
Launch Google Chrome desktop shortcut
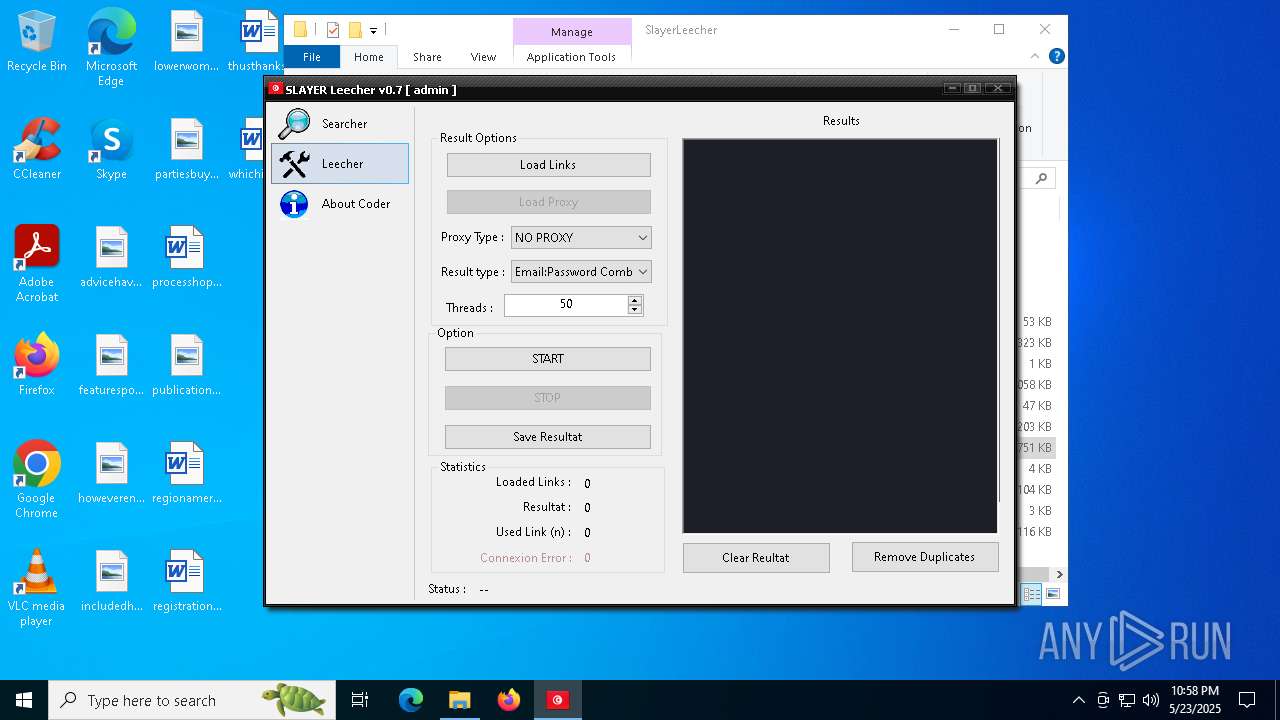click(37, 479)
